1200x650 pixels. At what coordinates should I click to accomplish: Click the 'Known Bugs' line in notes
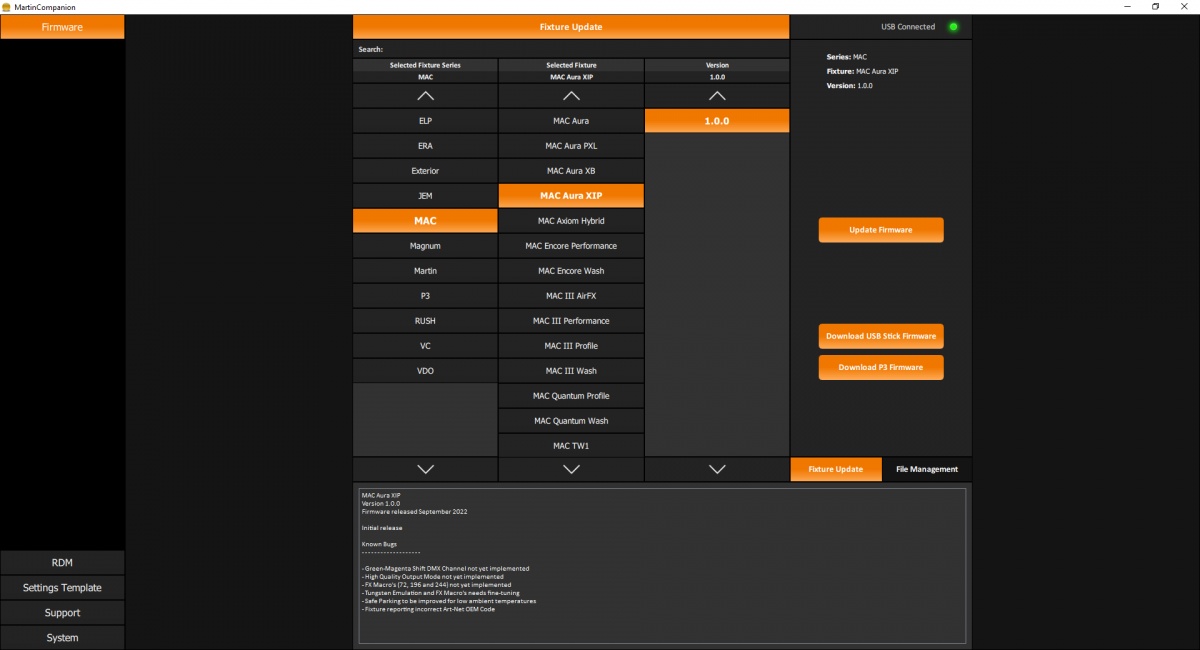(x=381, y=544)
